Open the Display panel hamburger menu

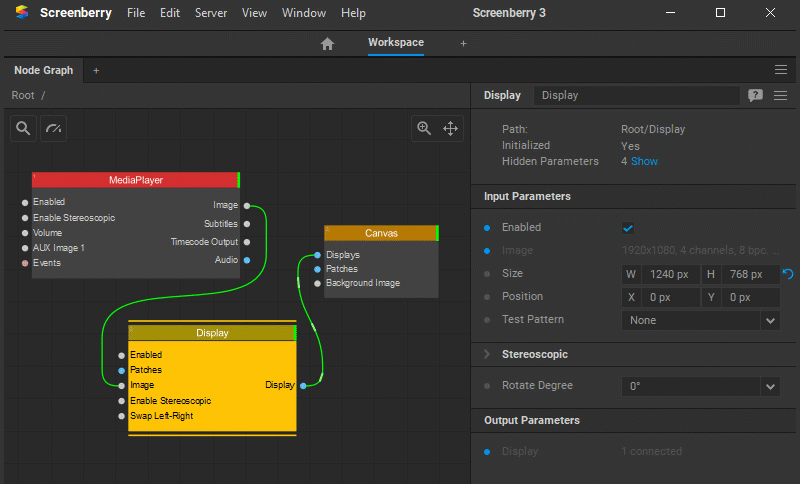tap(780, 95)
